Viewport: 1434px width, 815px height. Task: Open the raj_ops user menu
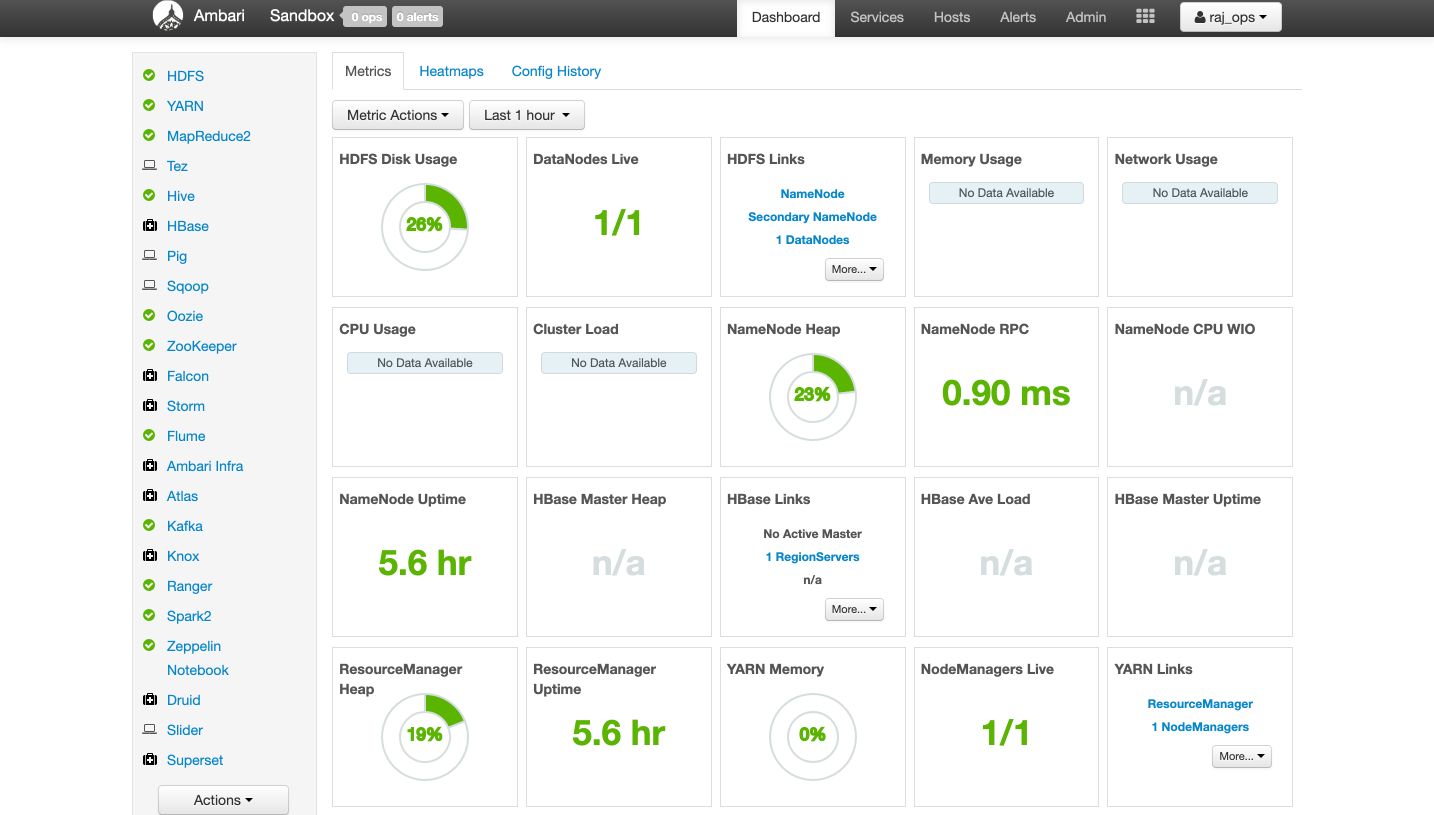pos(1231,17)
